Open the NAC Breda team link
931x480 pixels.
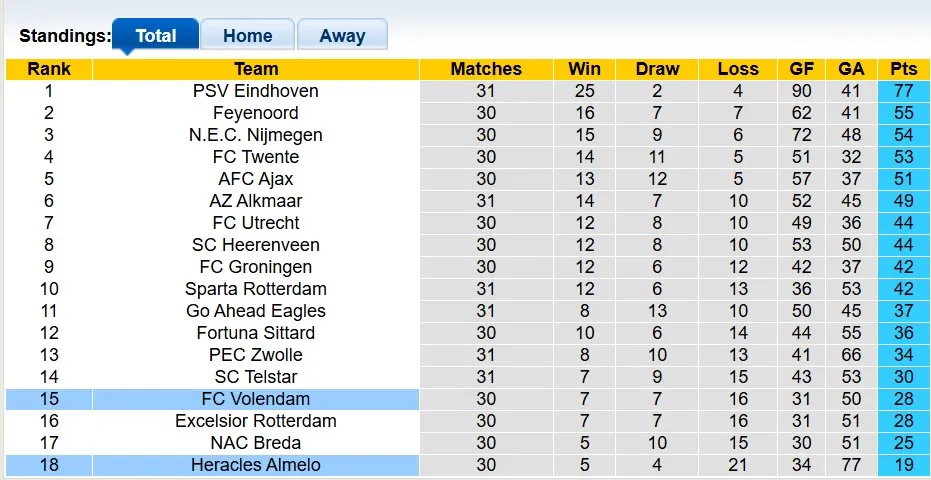pos(256,443)
